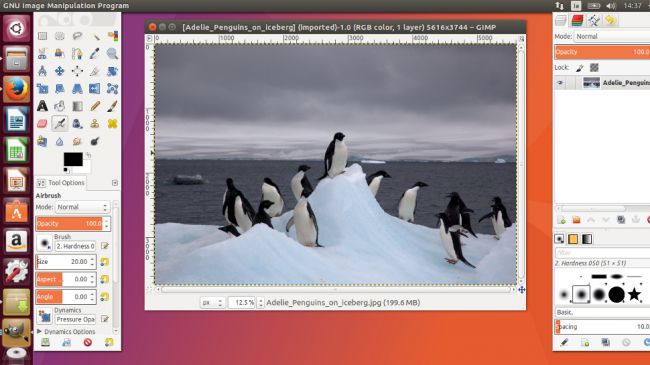The width and height of the screenshot is (650, 365).
Task: Choose the Blend gradient tool
Action: 78,106
